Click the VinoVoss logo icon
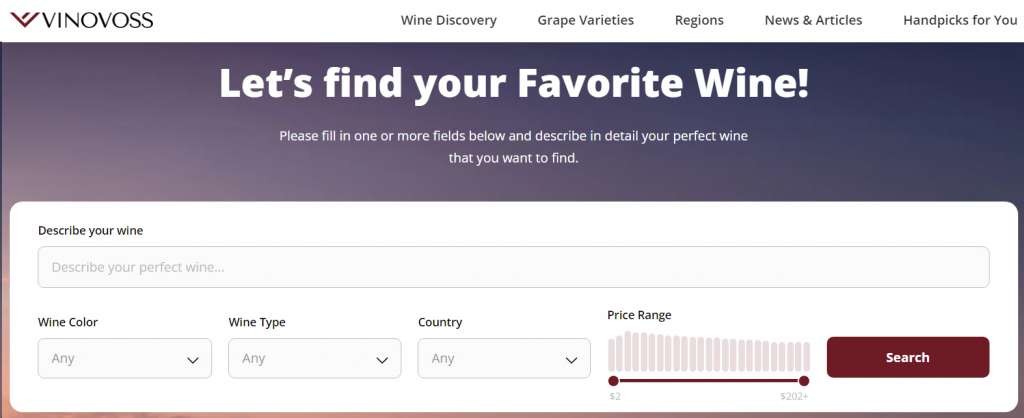The image size is (1024, 418). [x=24, y=20]
